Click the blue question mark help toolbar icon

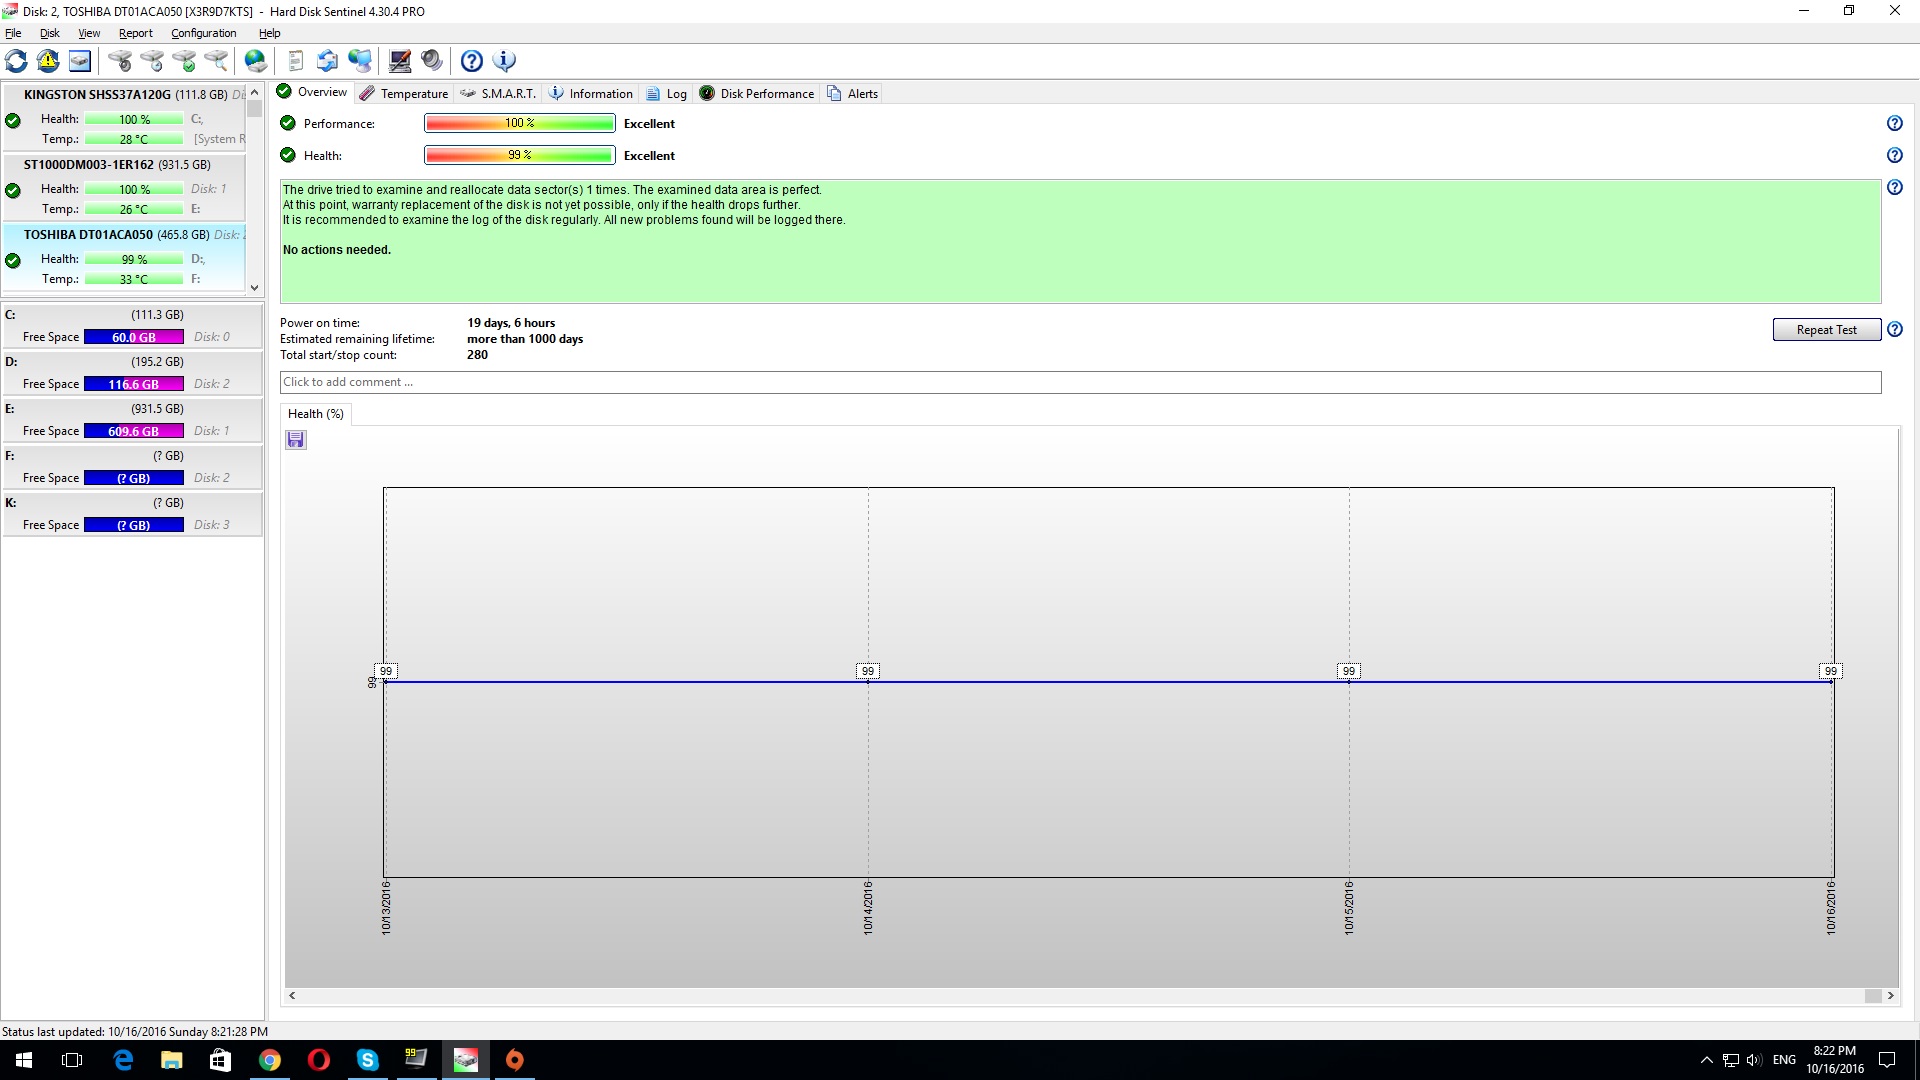tap(472, 61)
